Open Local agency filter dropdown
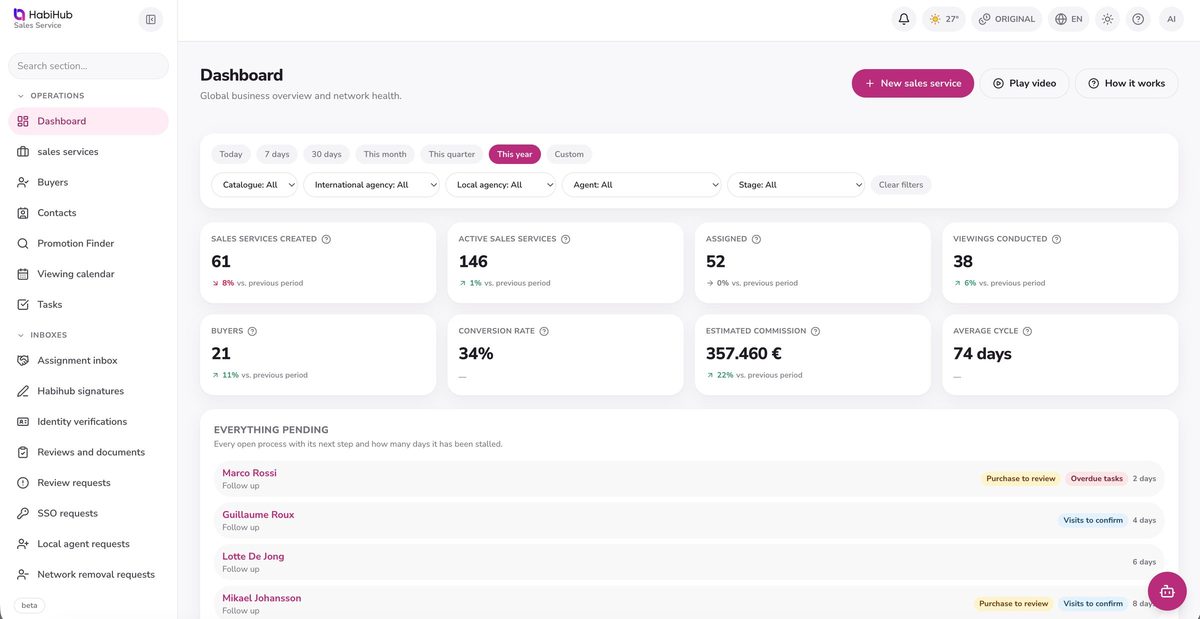Screen dimensions: 1200x619 501,185
